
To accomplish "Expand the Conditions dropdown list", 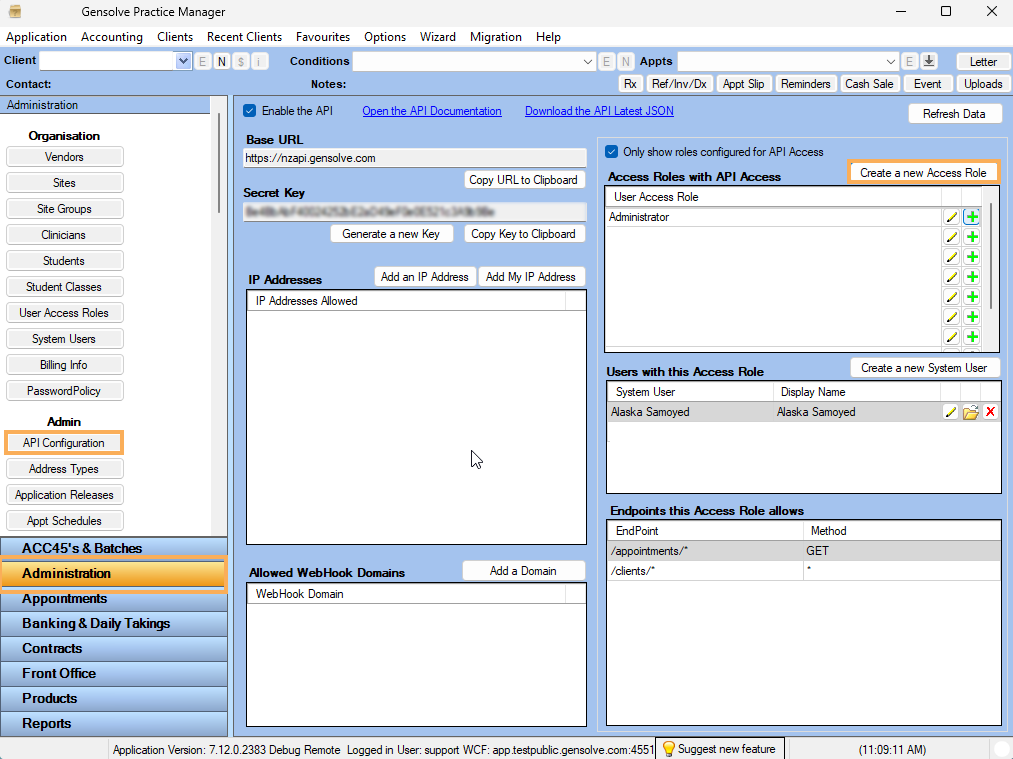I will point(588,60).
